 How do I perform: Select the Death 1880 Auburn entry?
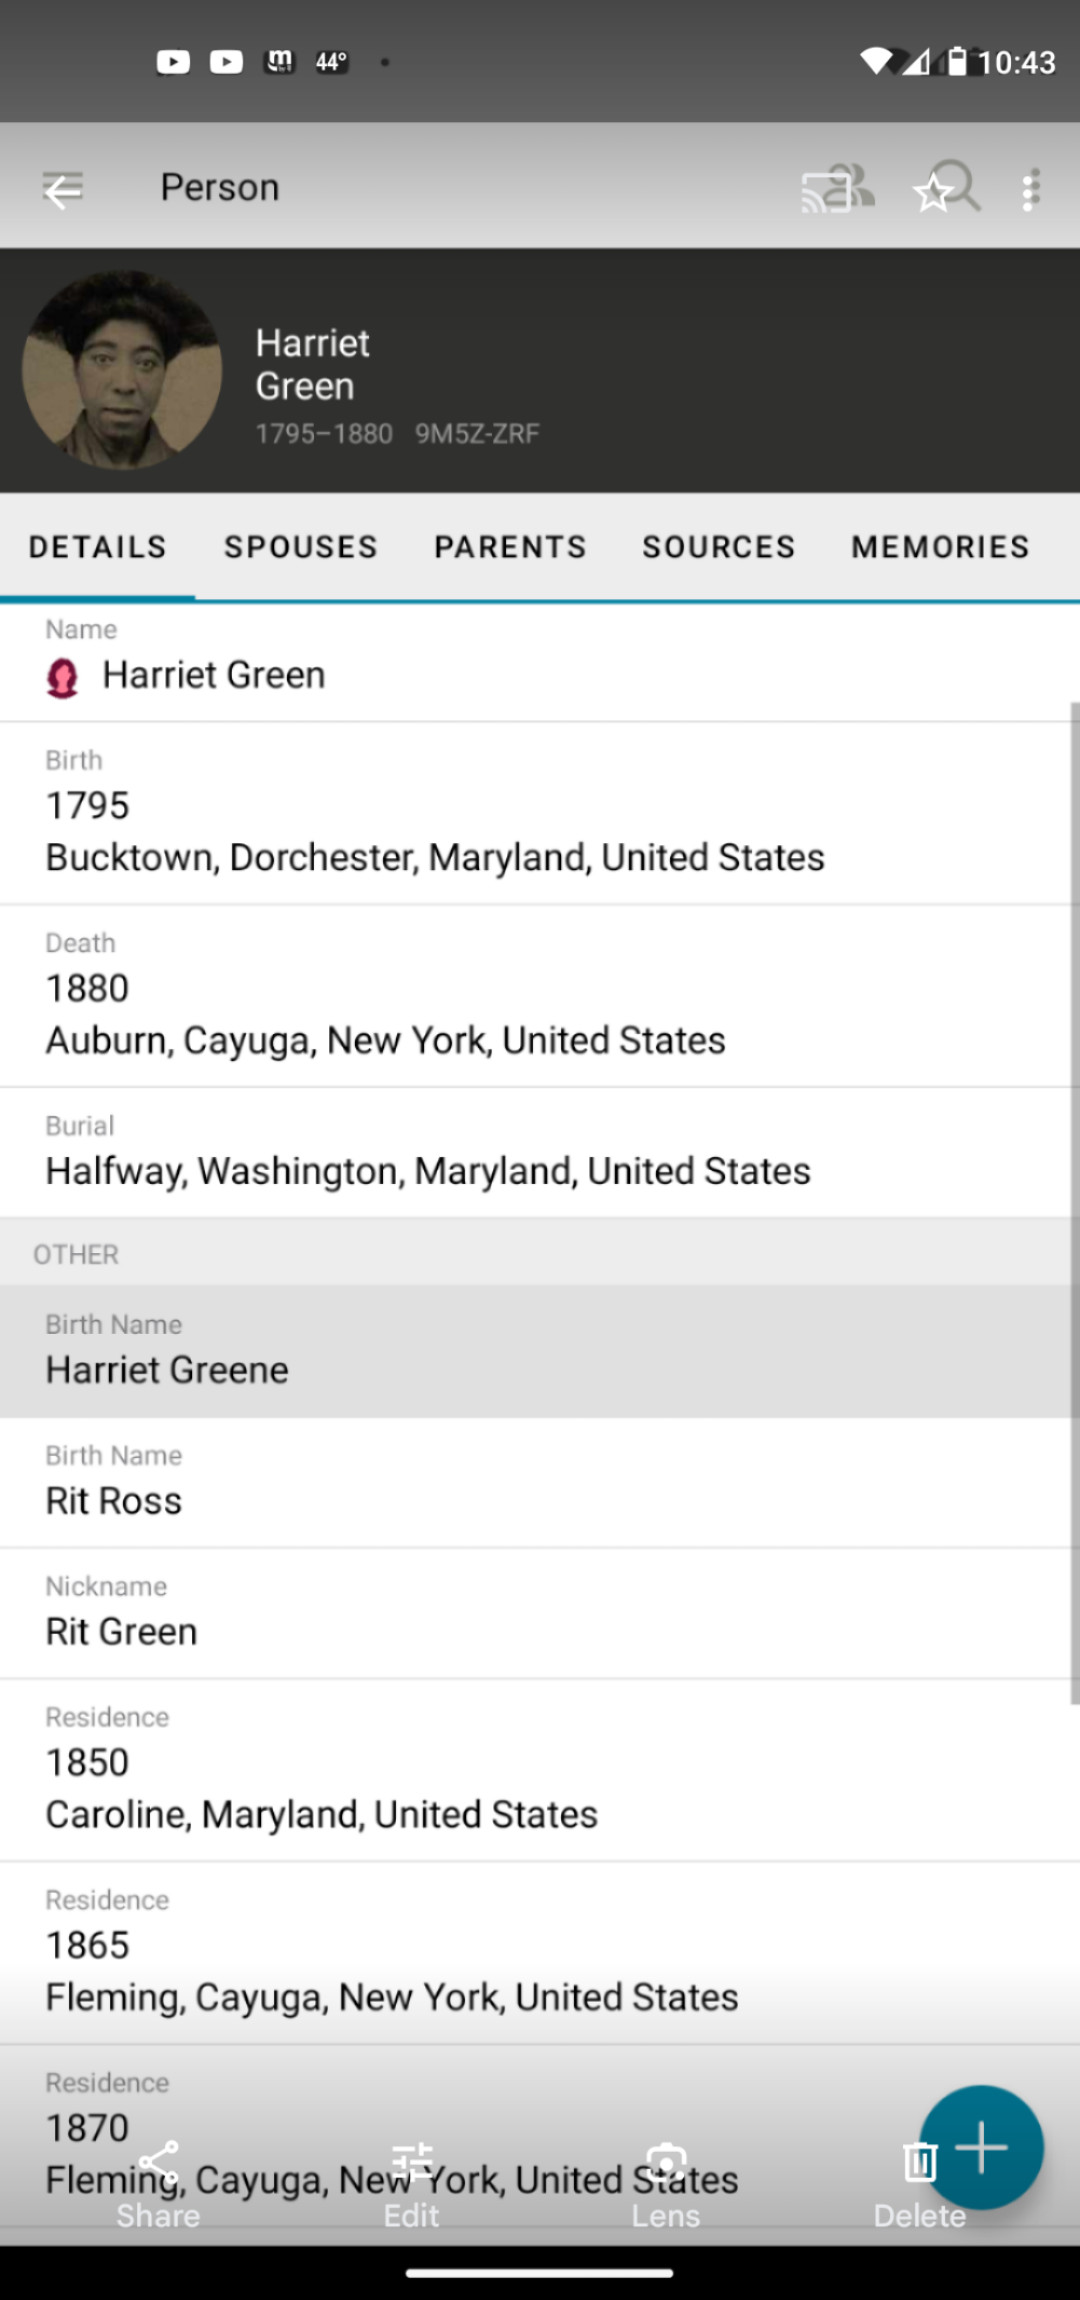point(385,1015)
